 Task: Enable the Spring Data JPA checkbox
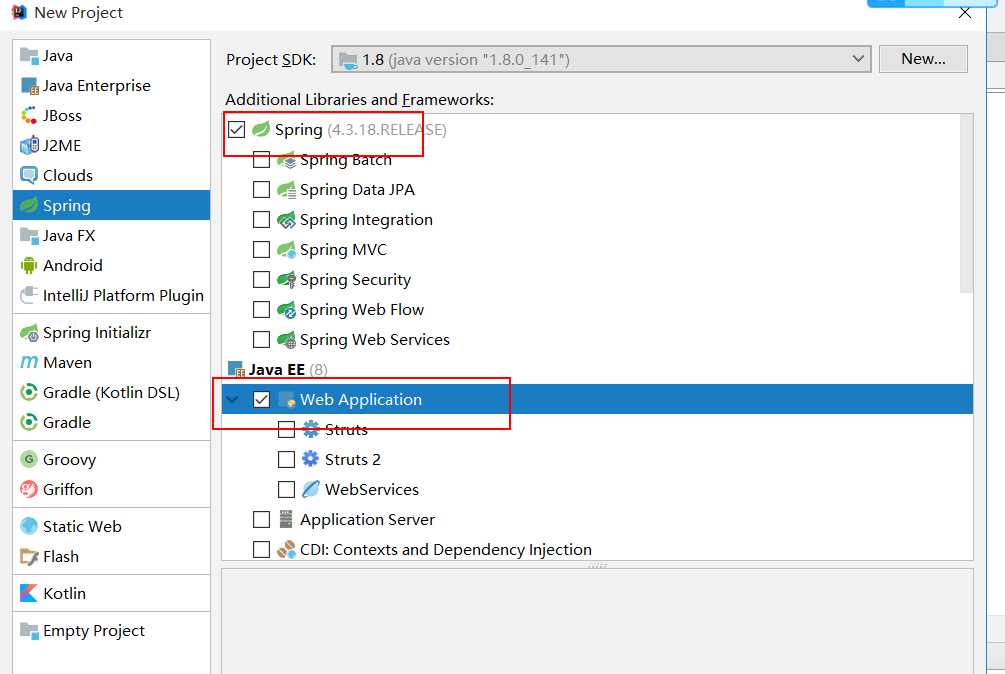pos(262,190)
